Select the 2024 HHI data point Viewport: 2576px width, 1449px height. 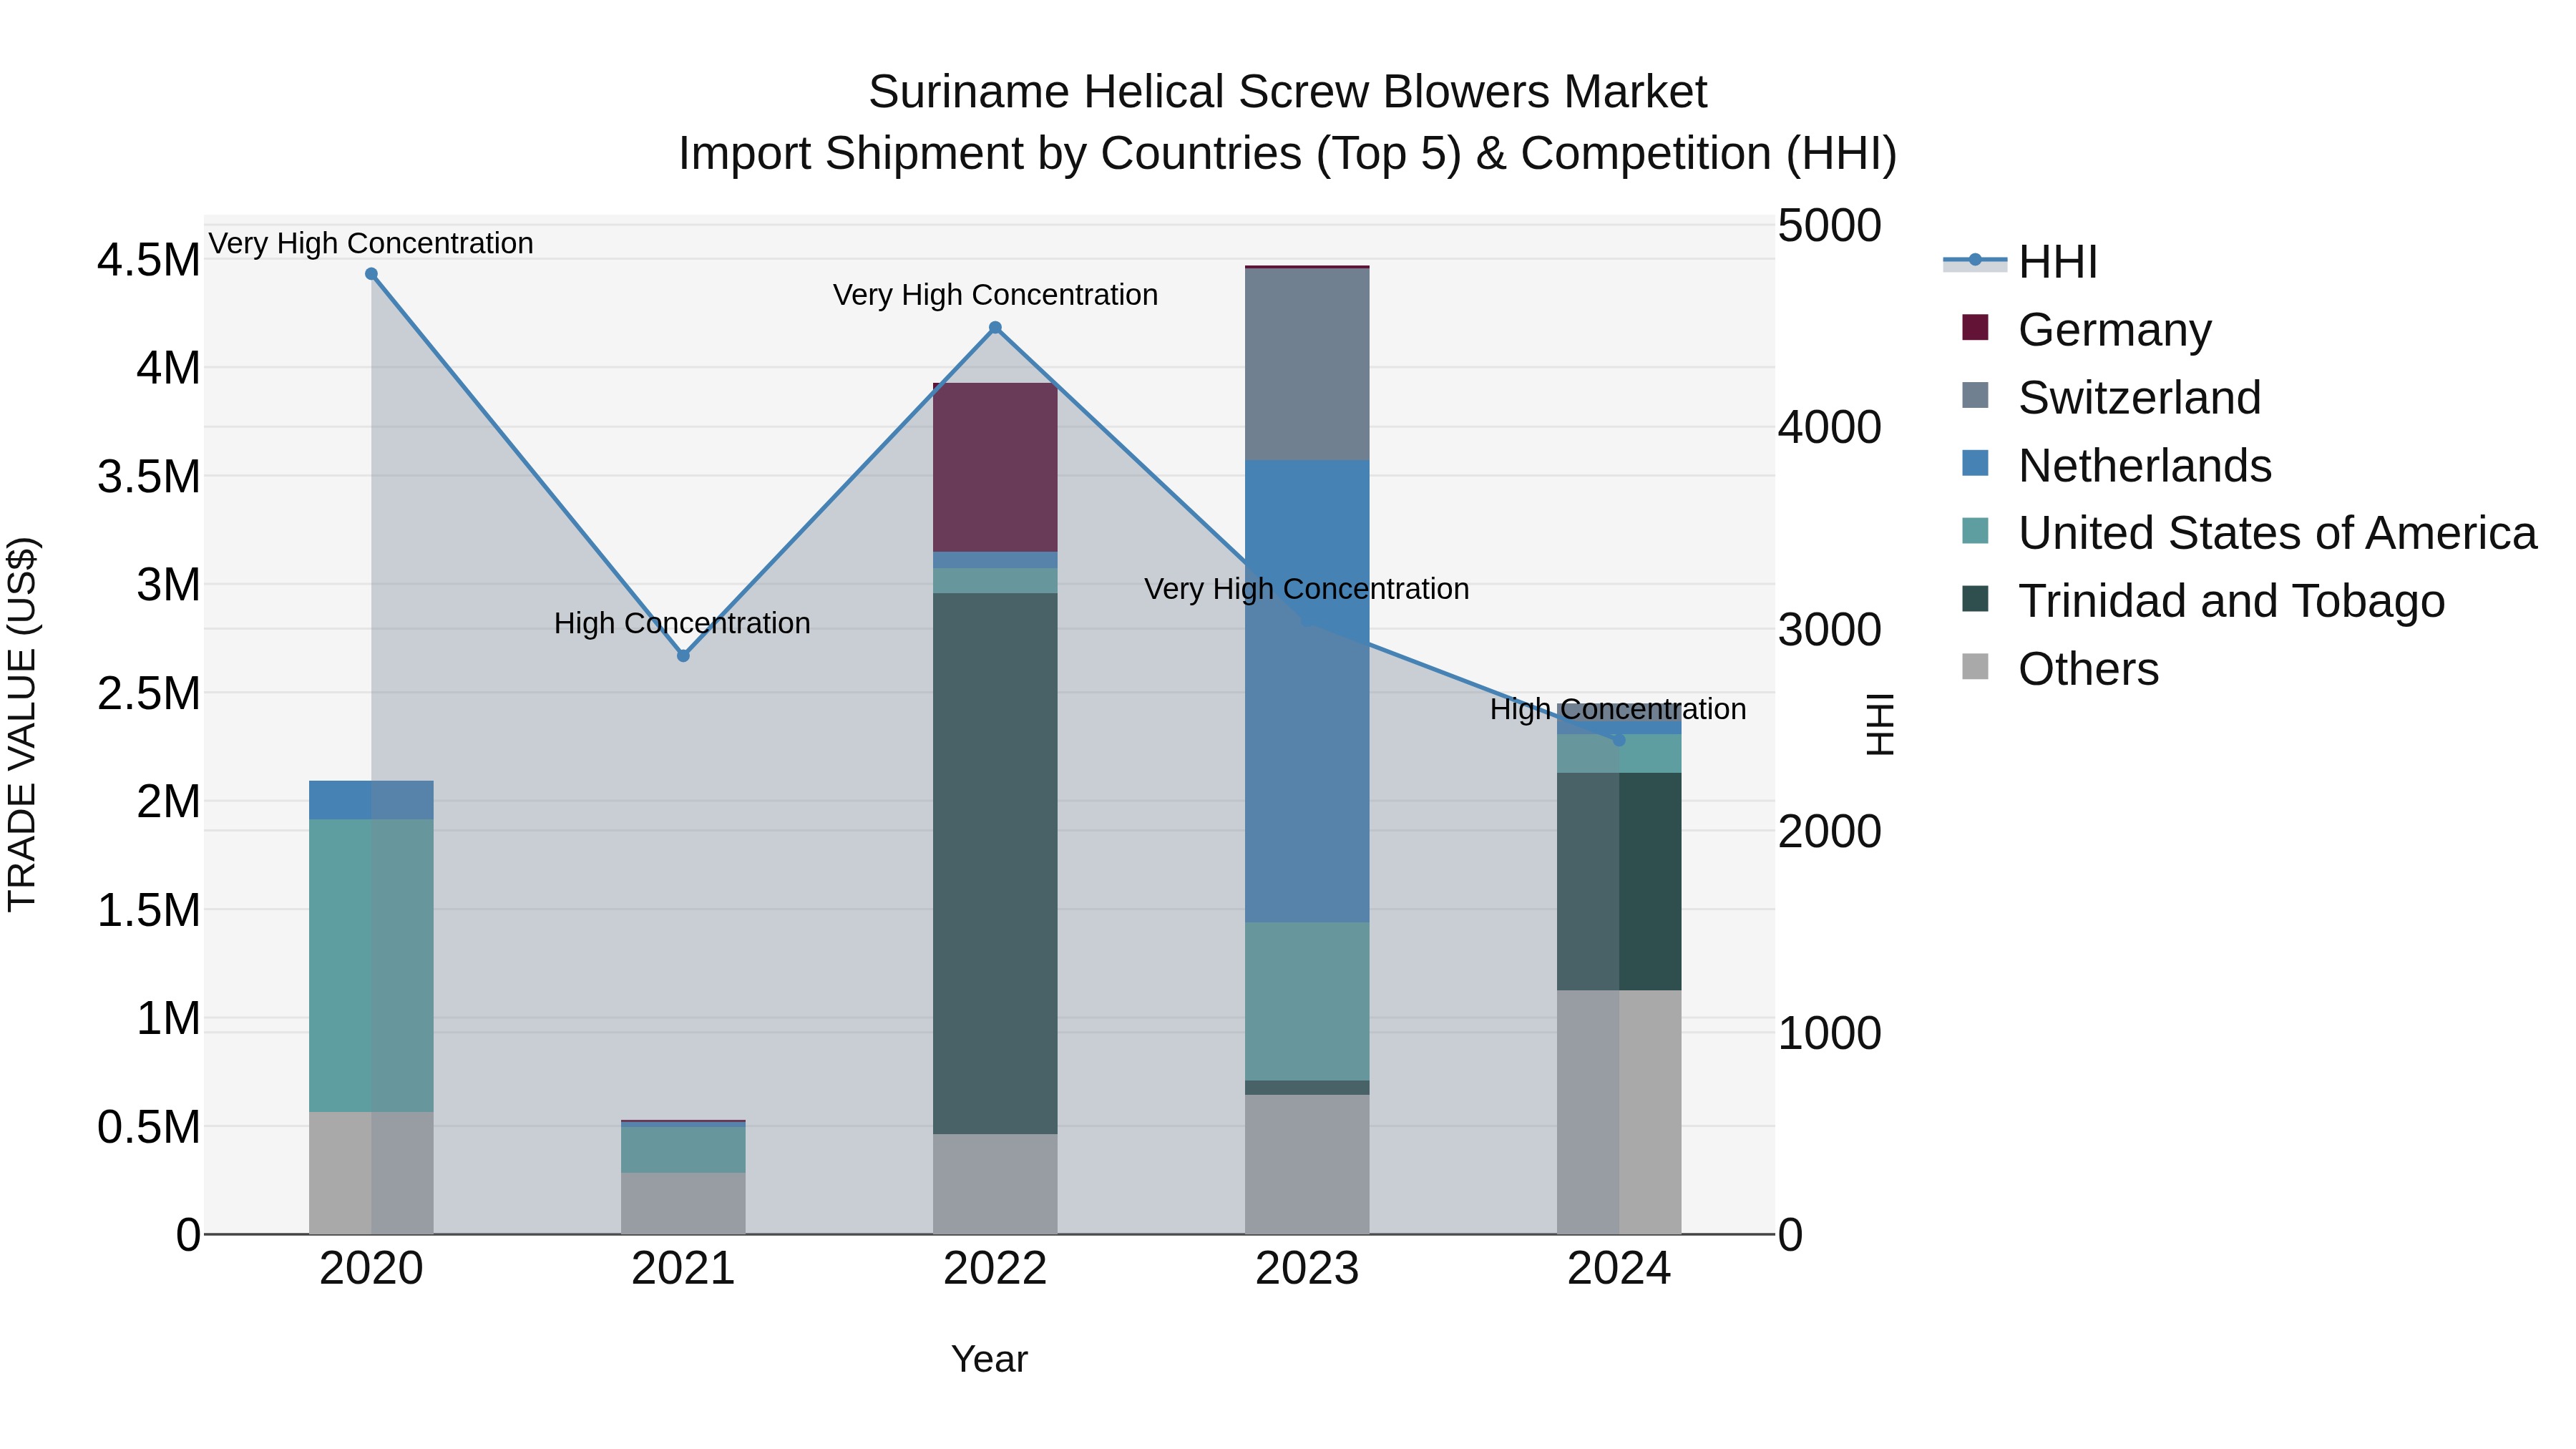pyautogui.click(x=1619, y=740)
